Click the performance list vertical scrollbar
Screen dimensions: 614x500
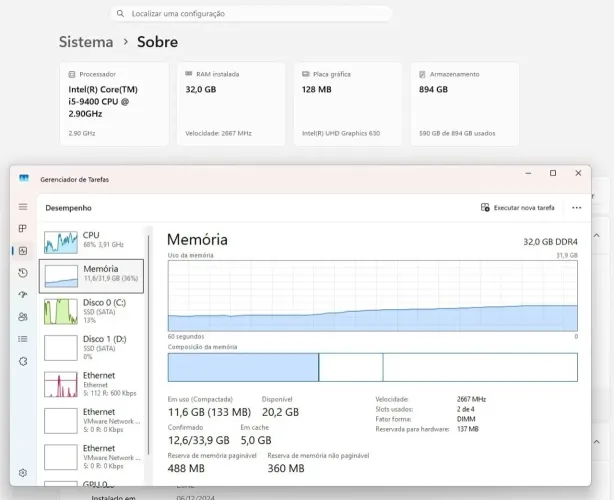click(x=148, y=345)
